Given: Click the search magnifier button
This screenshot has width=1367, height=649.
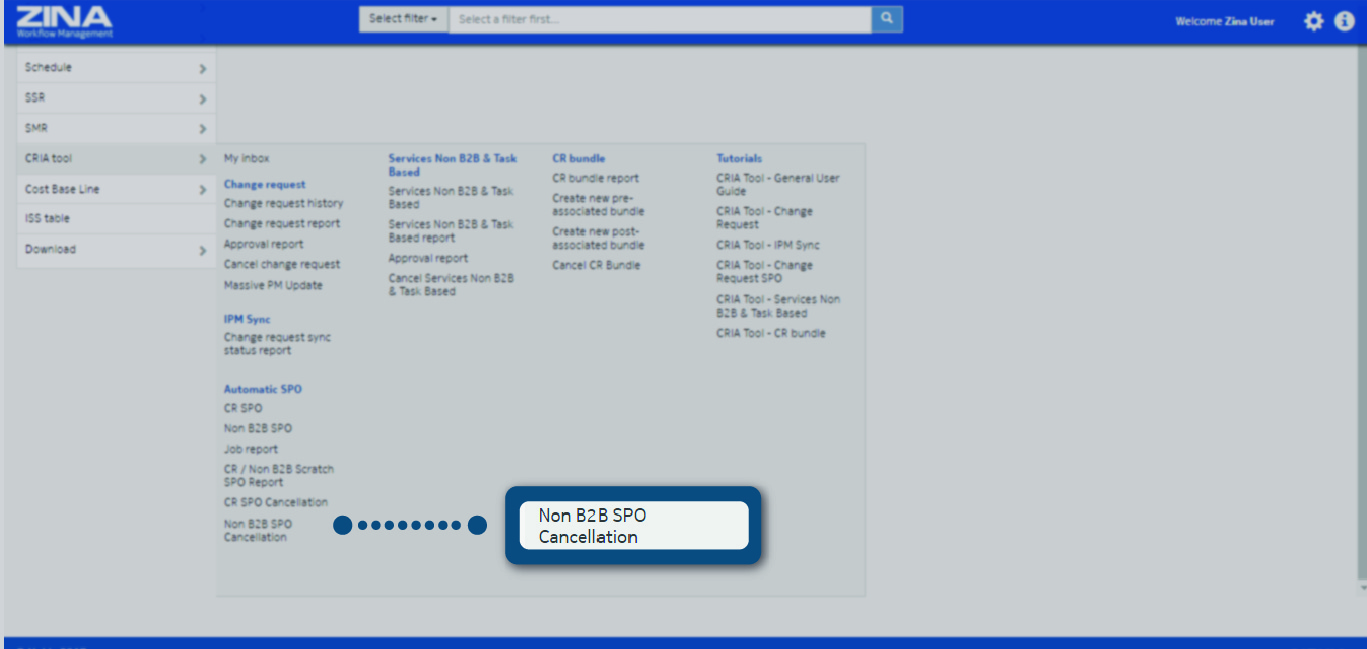Looking at the screenshot, I should tap(886, 19).
